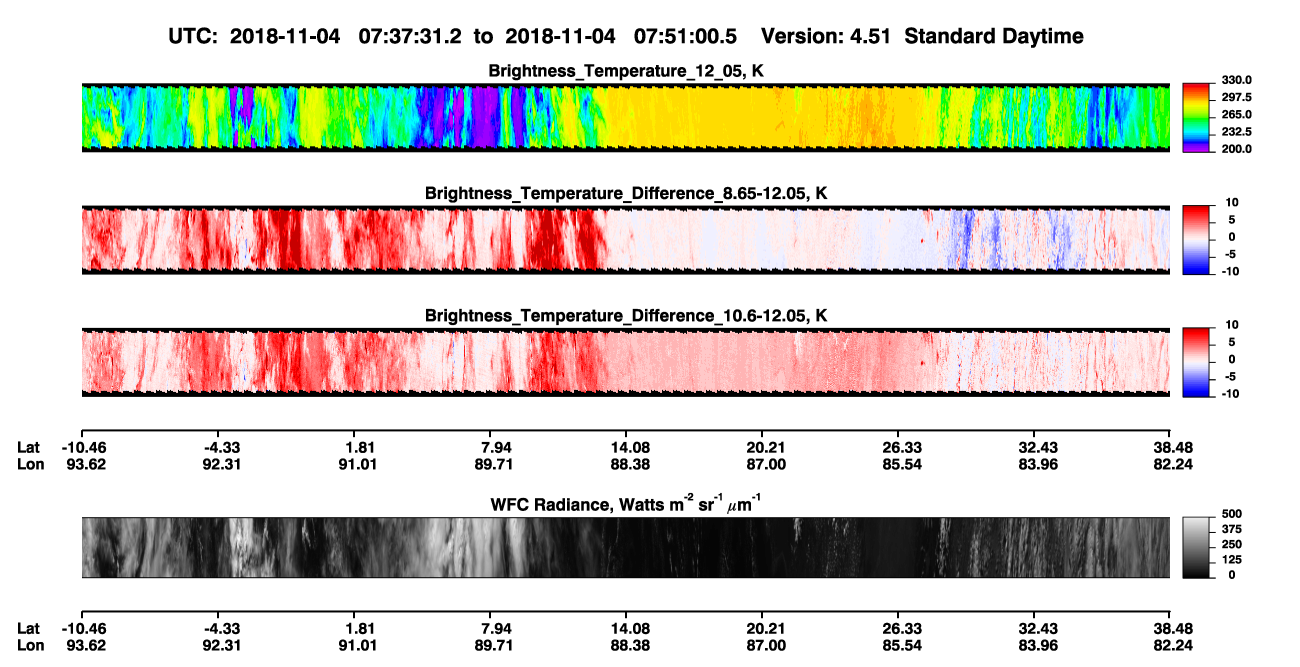The image size is (1300, 667).
Task: Click longitude 92.31 under the 10.6-12.05 panel
Action: point(218,464)
